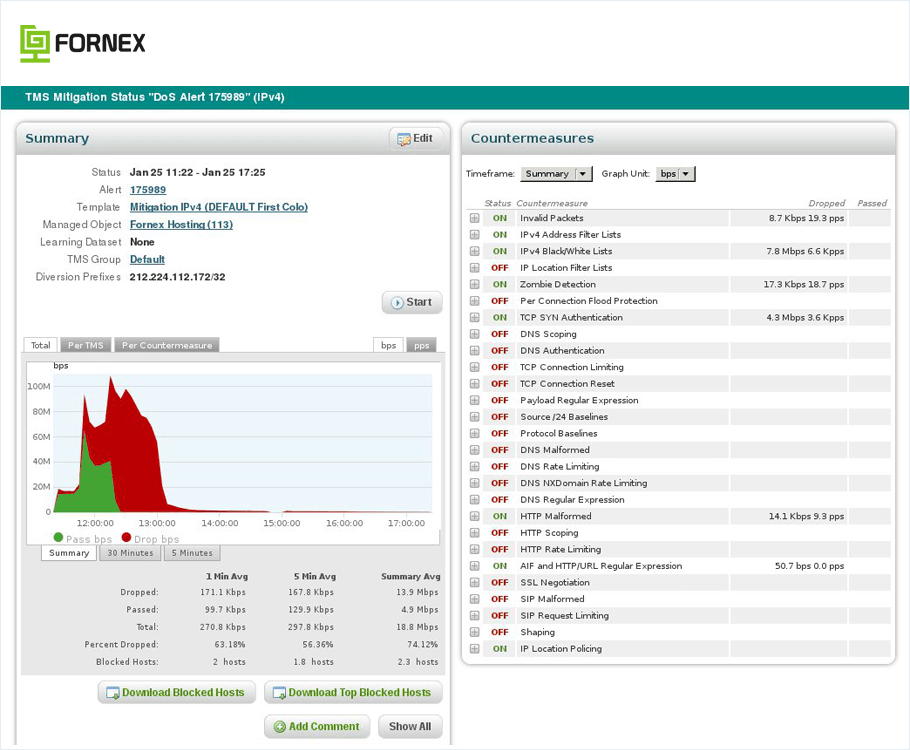Switch to the Per TMS tab

point(86,345)
